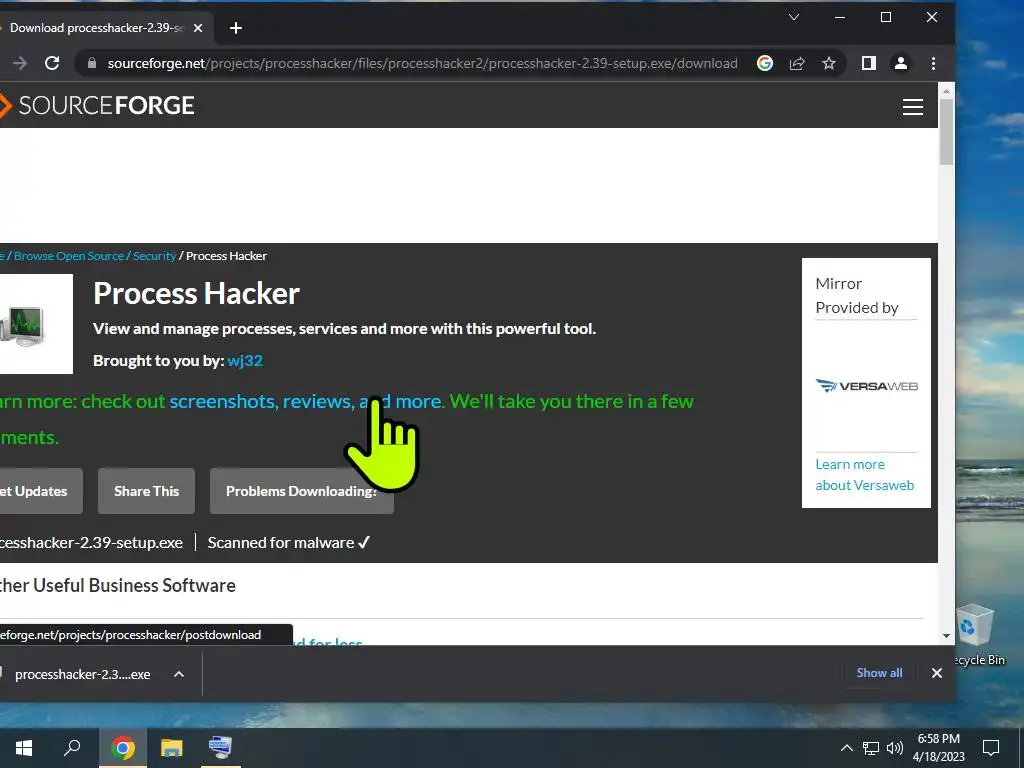Open the Security breadcrumb link
Viewport: 1024px width, 768px height.
154,256
